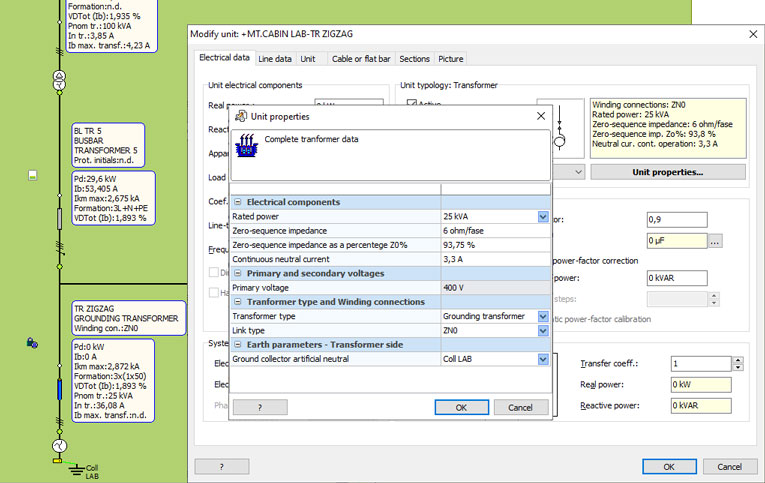This screenshot has height=483, width=765.
Task: Toggle the Active checkbox
Action: (x=410, y=104)
